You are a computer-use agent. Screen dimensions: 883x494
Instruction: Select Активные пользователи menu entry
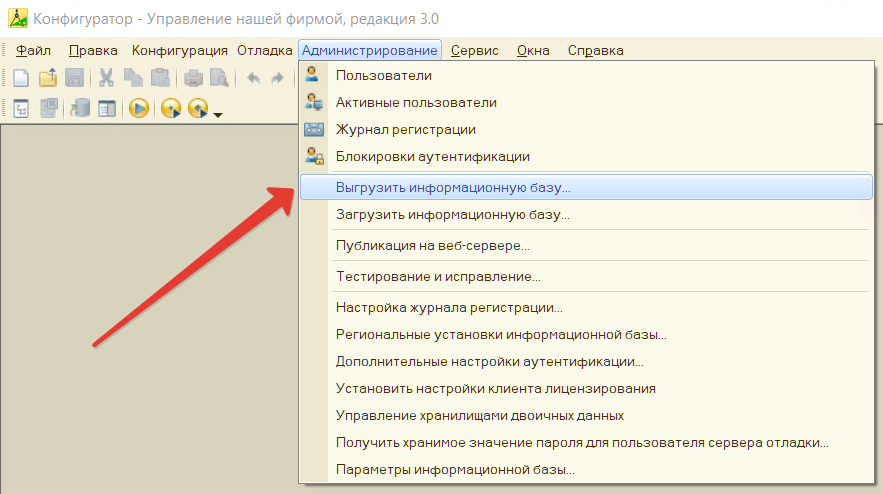586,103
